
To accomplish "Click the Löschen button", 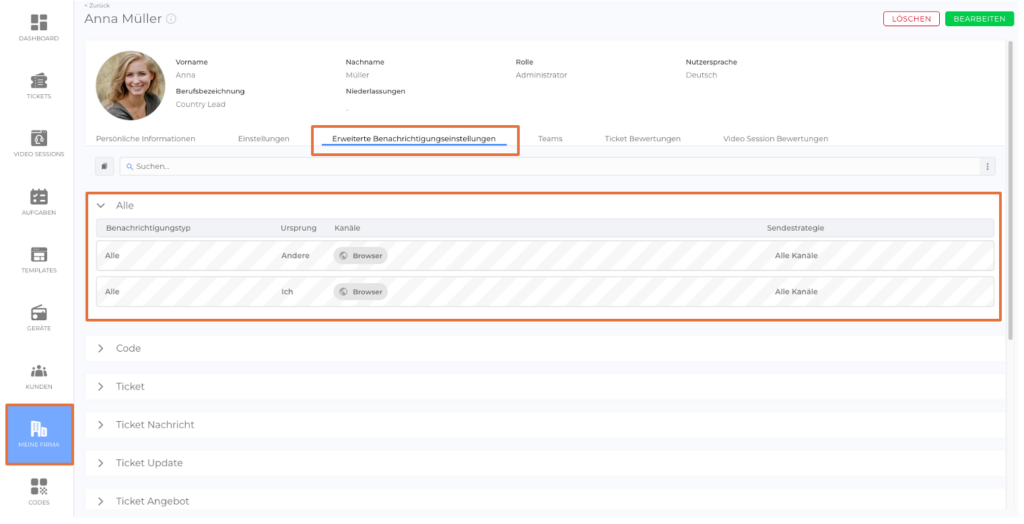I will [911, 19].
